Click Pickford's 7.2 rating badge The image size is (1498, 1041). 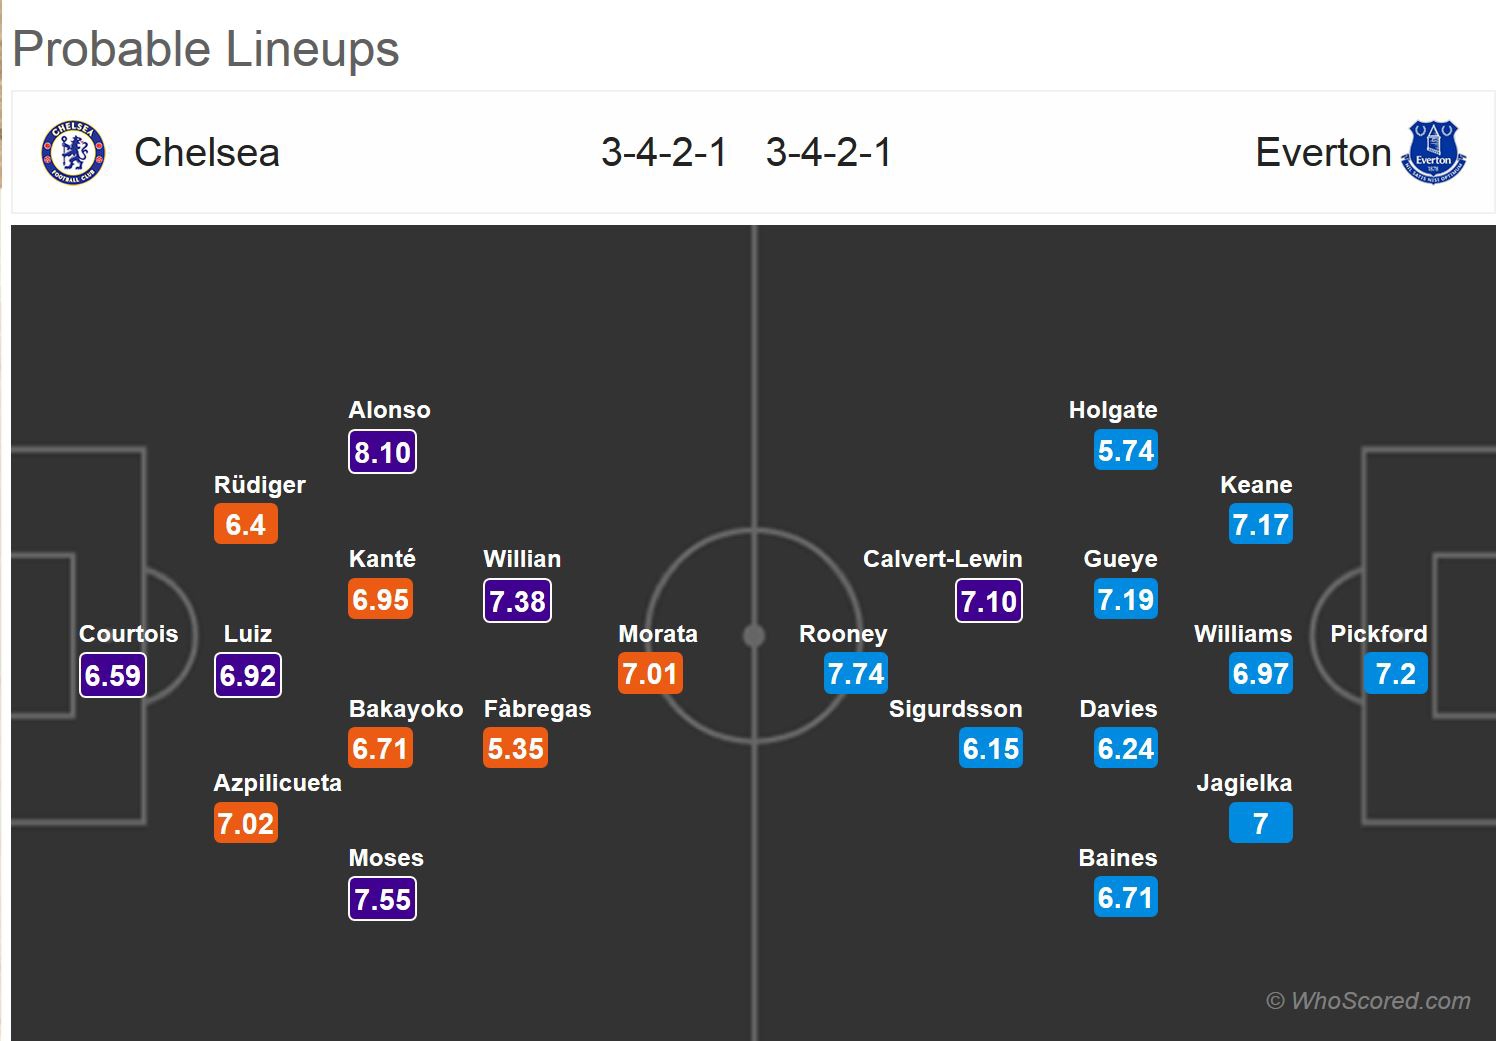1395,674
